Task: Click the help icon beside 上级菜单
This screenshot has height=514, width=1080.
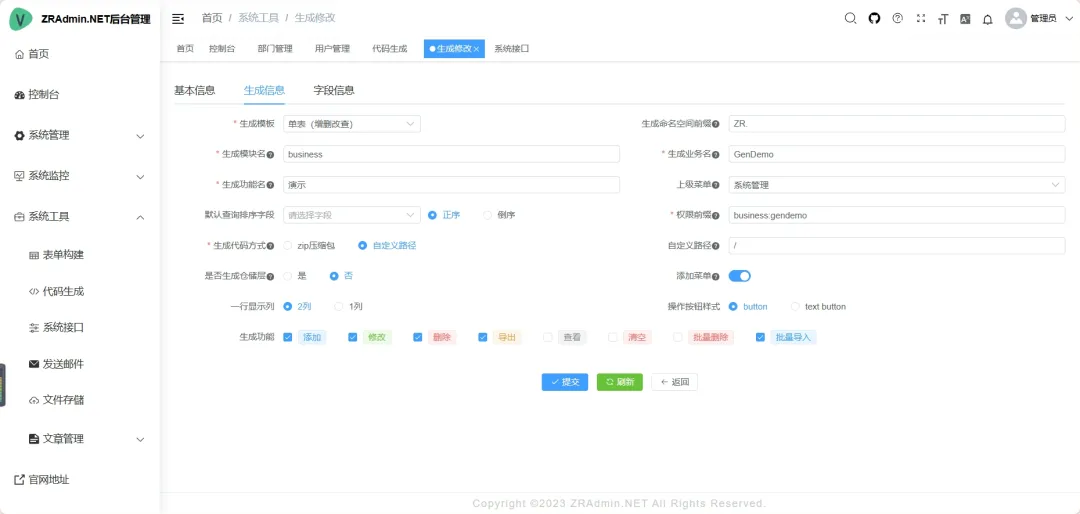Action: coord(716,185)
